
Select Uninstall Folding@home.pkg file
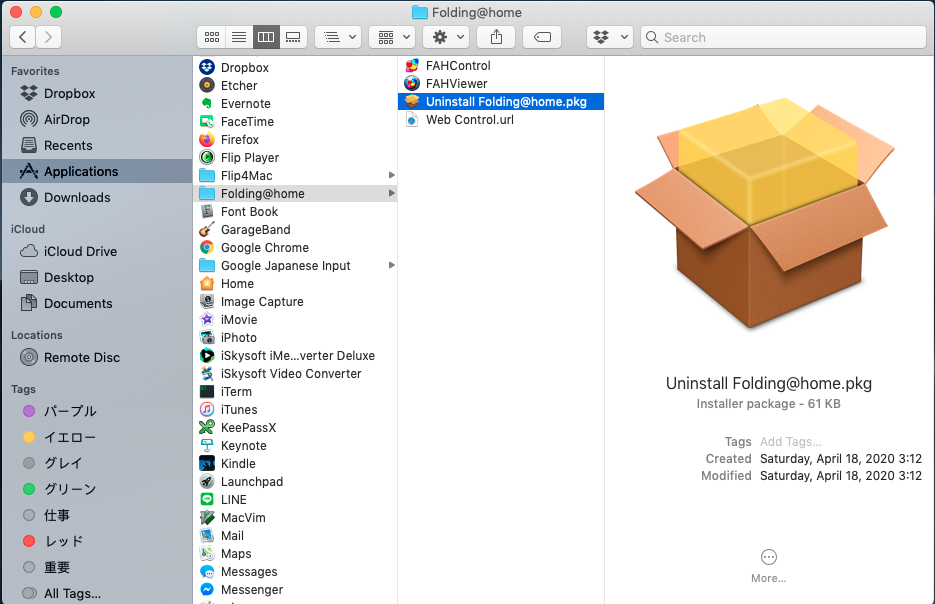click(x=501, y=101)
